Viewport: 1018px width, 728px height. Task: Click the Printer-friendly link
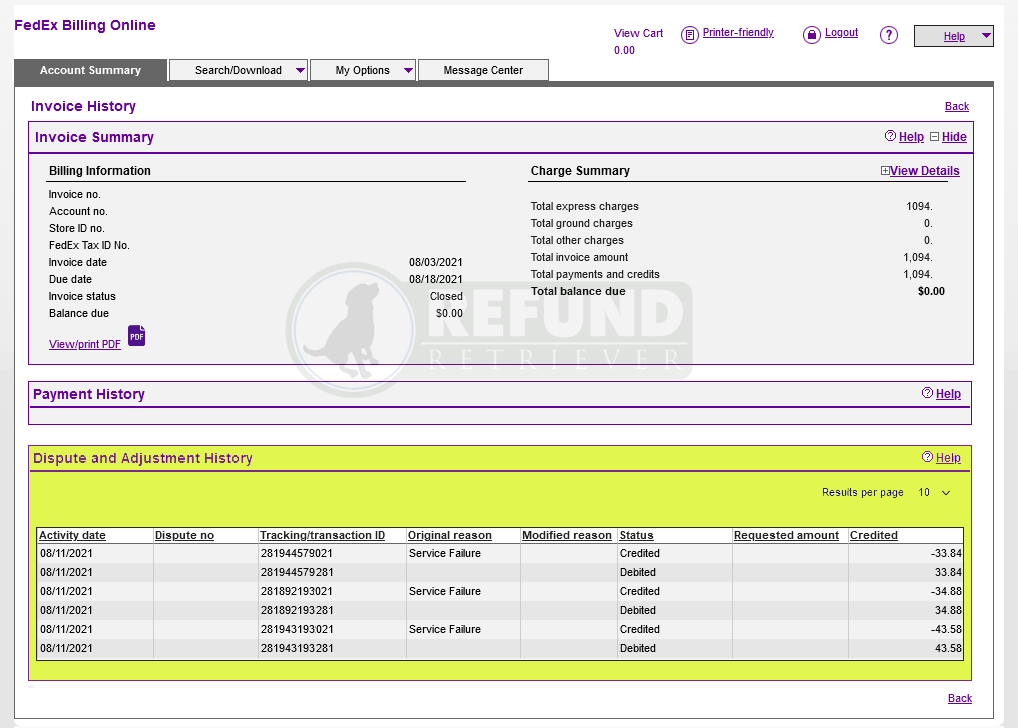738,32
